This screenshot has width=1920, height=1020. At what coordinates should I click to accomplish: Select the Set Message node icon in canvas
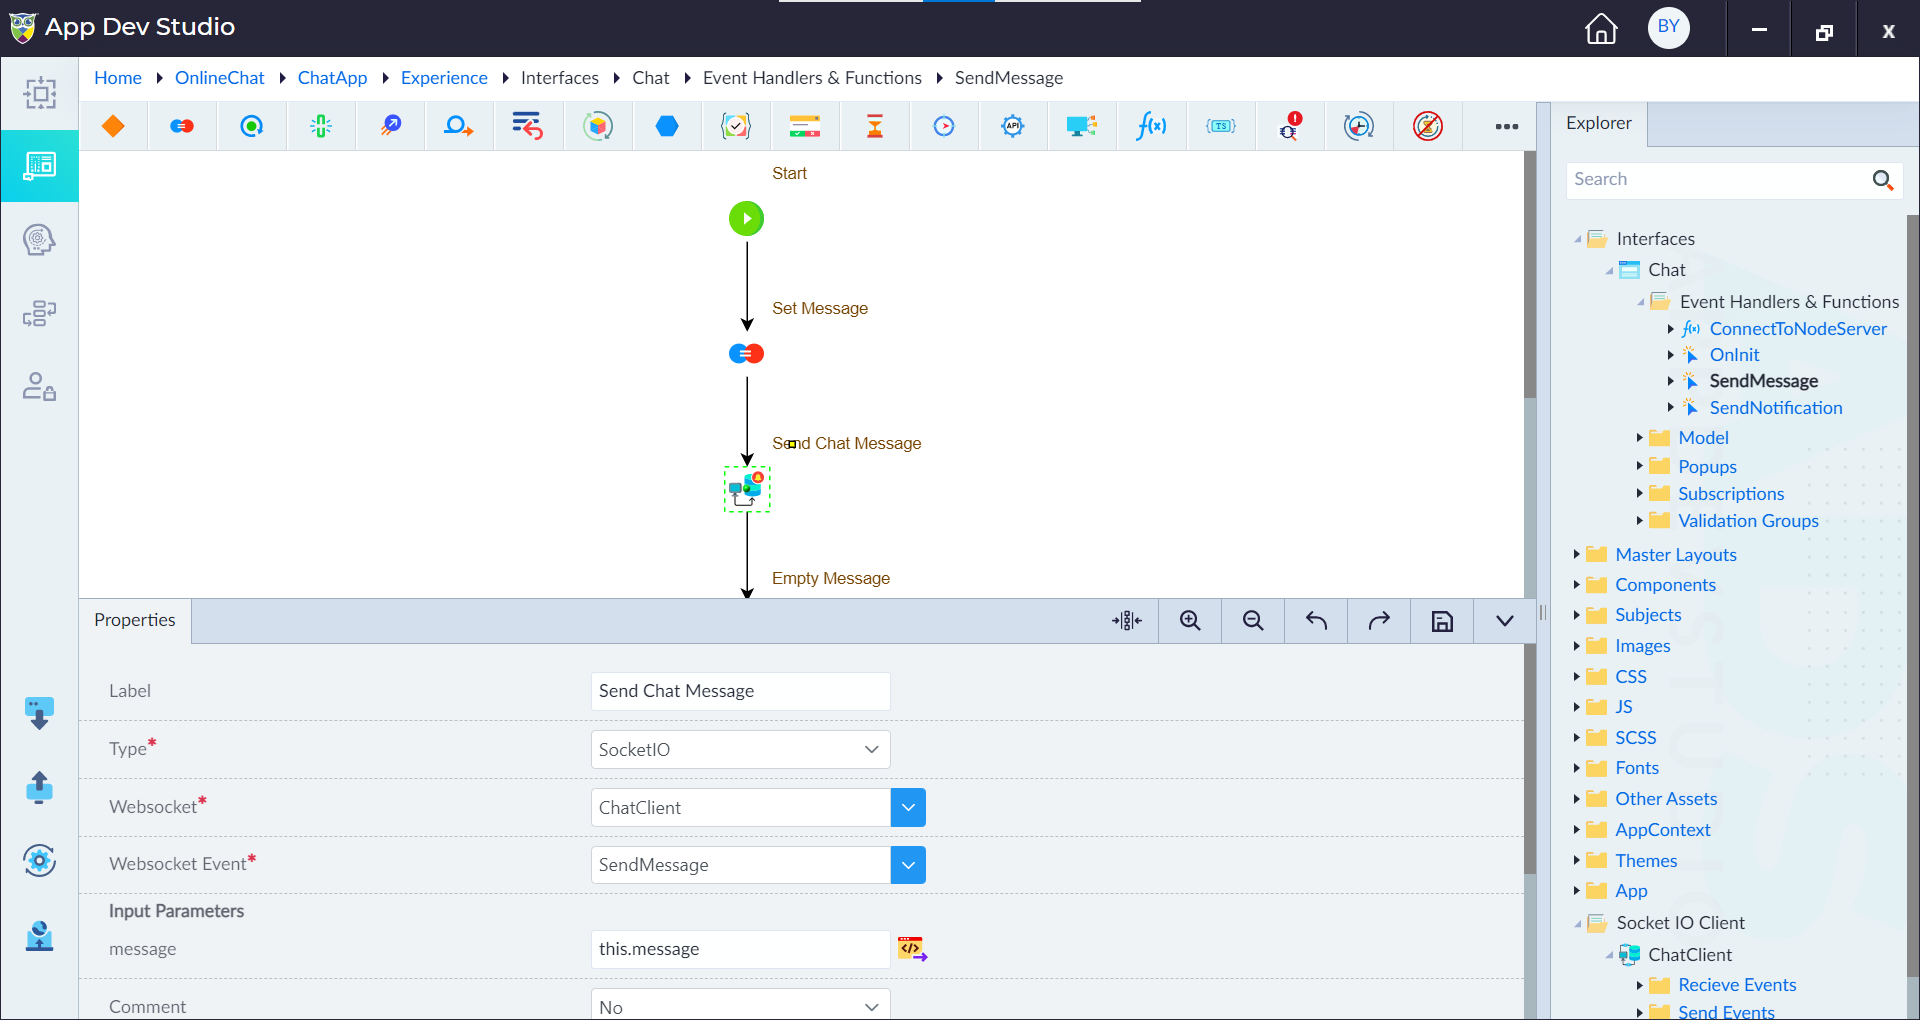click(x=746, y=353)
